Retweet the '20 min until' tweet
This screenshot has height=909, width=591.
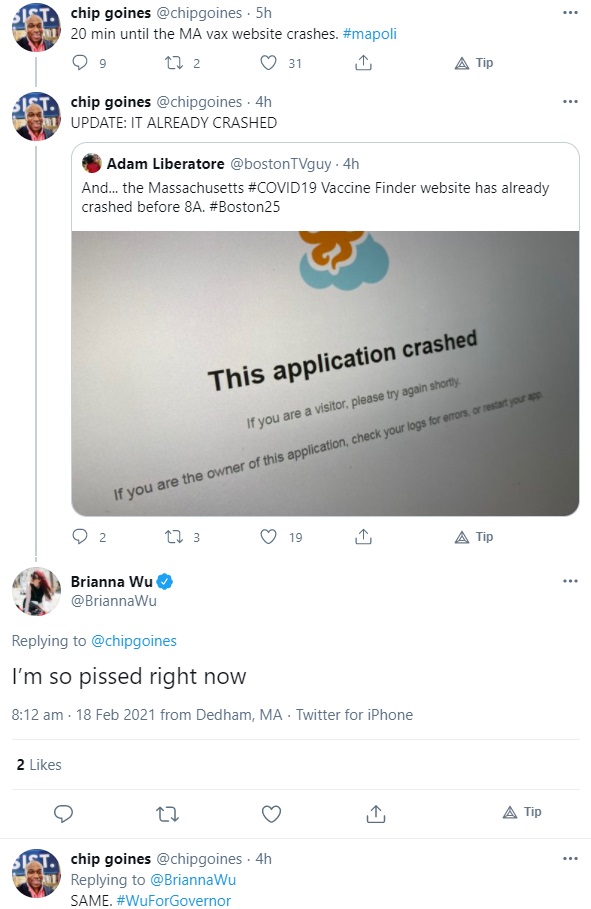tap(174, 63)
